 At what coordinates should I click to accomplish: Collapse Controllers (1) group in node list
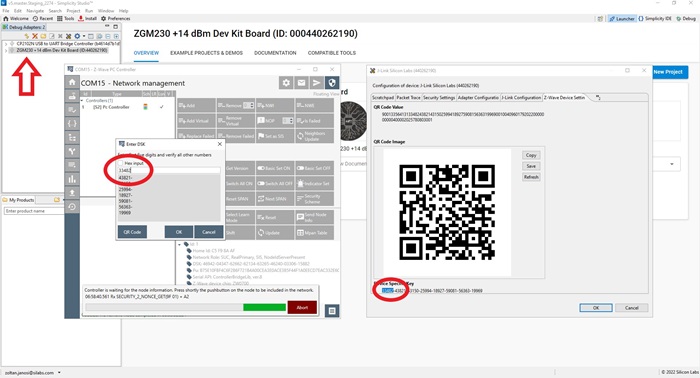82,101
